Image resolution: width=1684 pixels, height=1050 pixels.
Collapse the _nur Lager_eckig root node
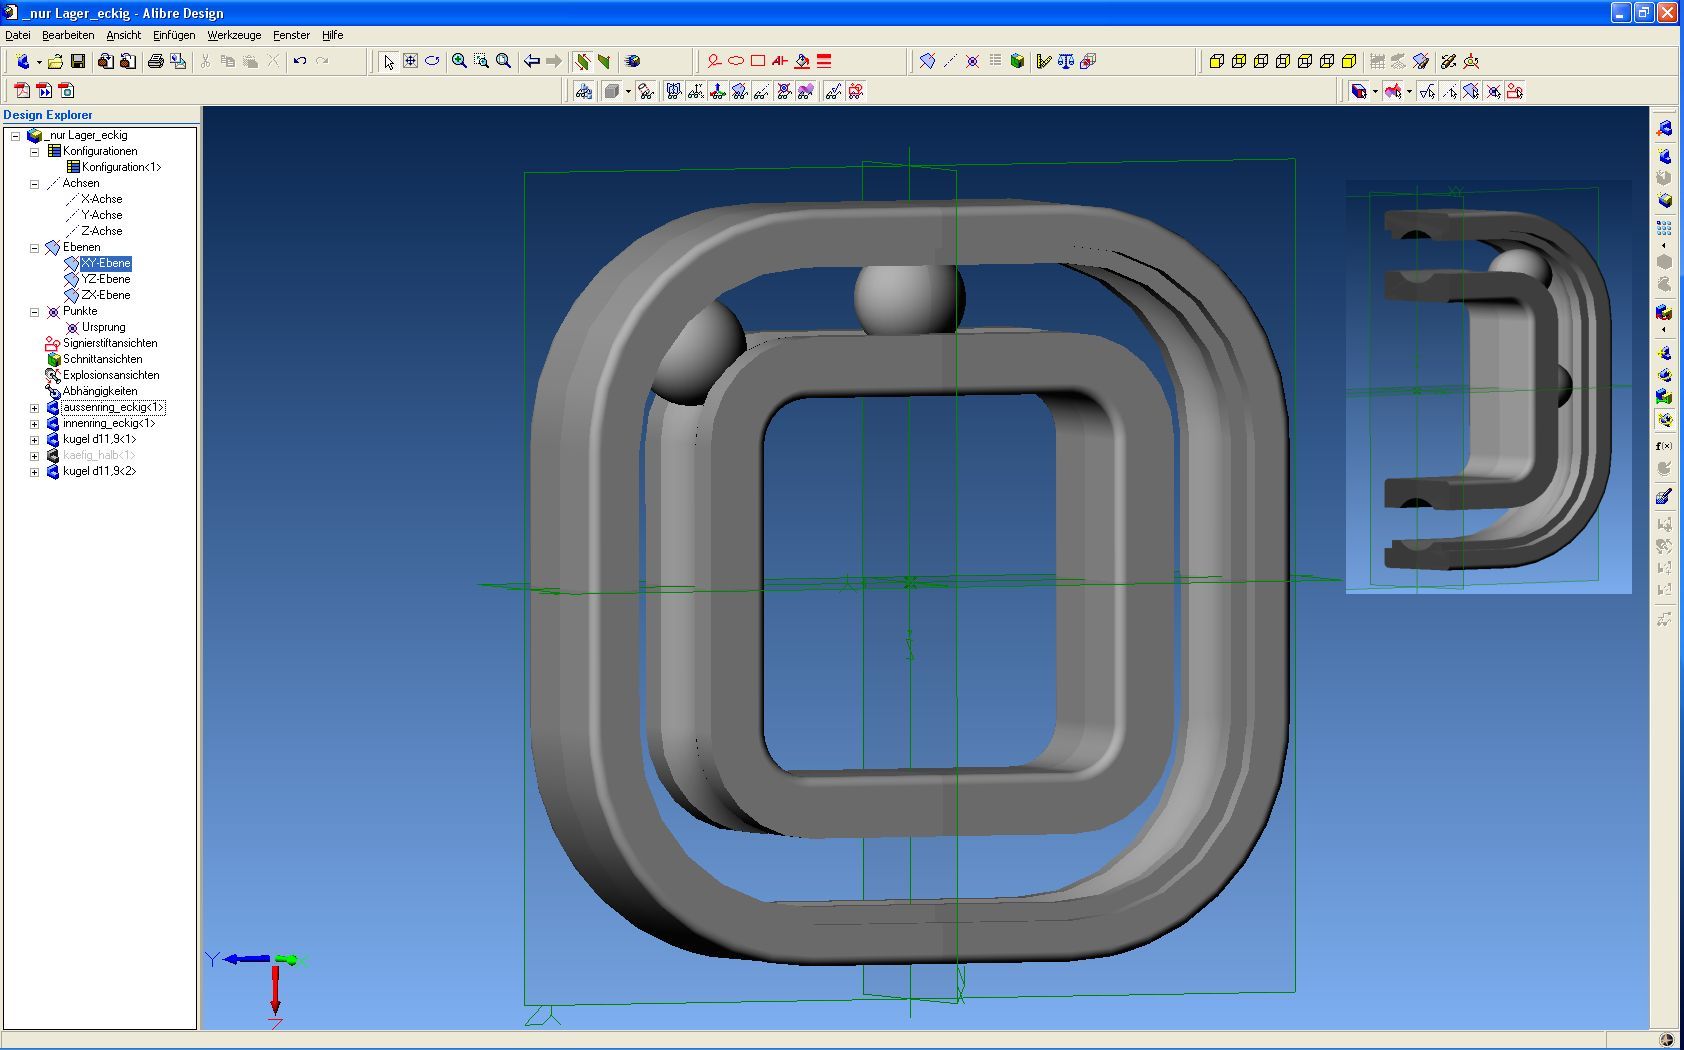pos(16,136)
